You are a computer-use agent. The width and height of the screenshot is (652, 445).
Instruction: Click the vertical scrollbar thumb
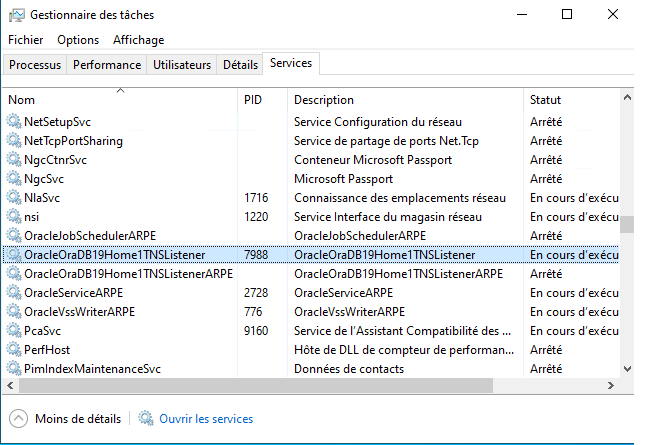click(x=627, y=225)
